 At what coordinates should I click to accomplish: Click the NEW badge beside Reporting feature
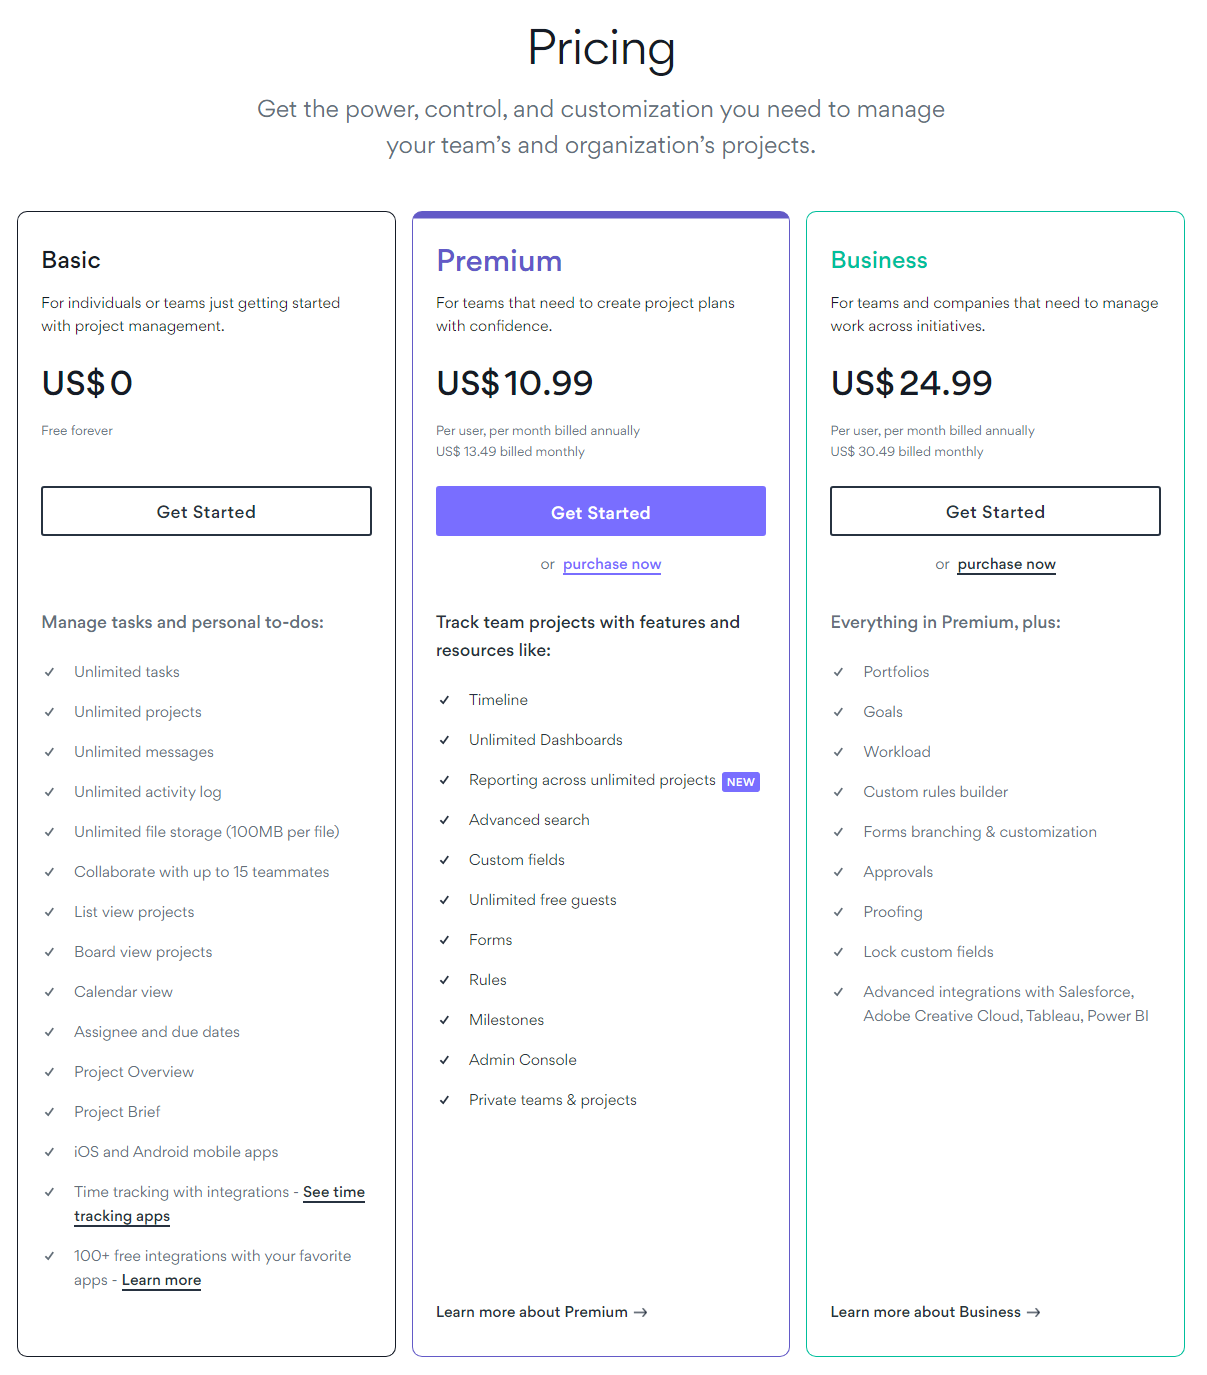[x=741, y=782]
